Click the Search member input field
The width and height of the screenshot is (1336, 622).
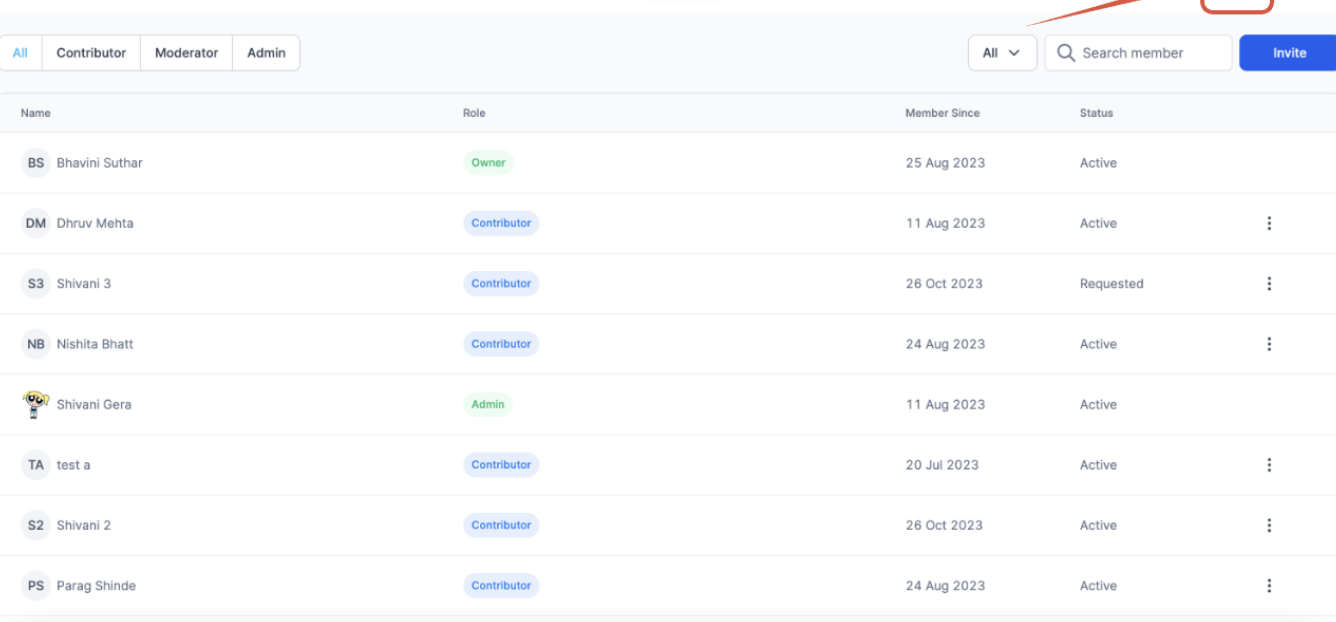[1138, 53]
